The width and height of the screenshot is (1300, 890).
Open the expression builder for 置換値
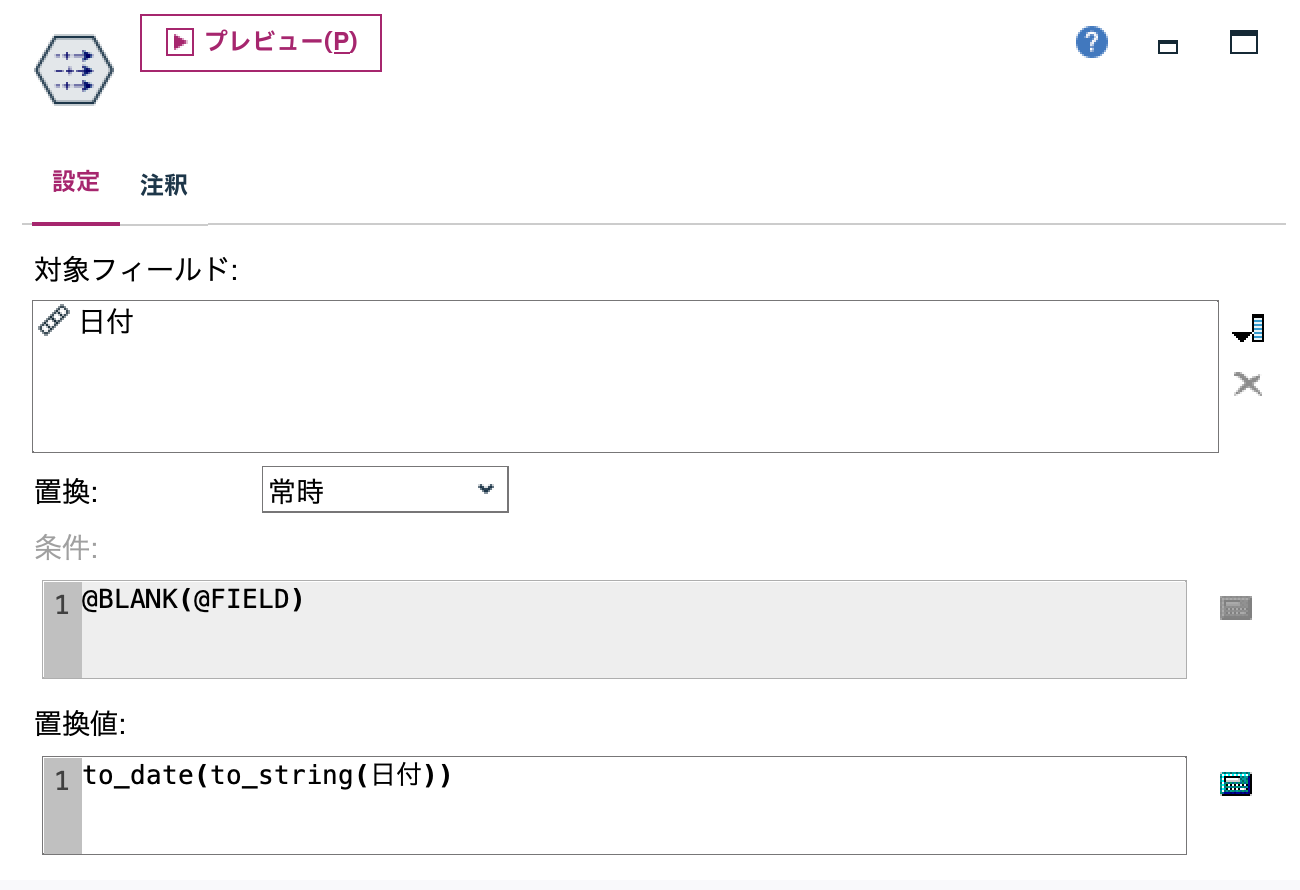(x=1235, y=783)
